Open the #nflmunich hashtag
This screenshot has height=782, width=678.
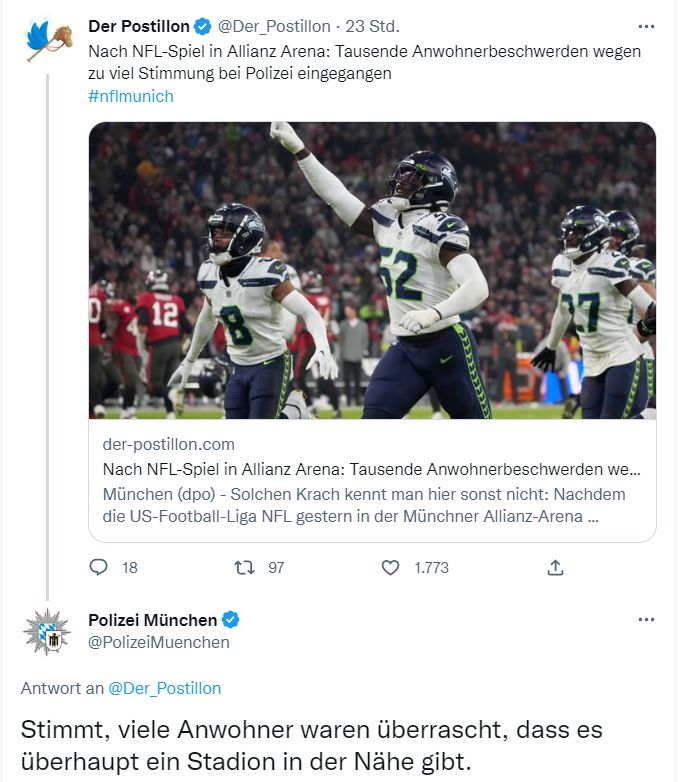click(131, 96)
